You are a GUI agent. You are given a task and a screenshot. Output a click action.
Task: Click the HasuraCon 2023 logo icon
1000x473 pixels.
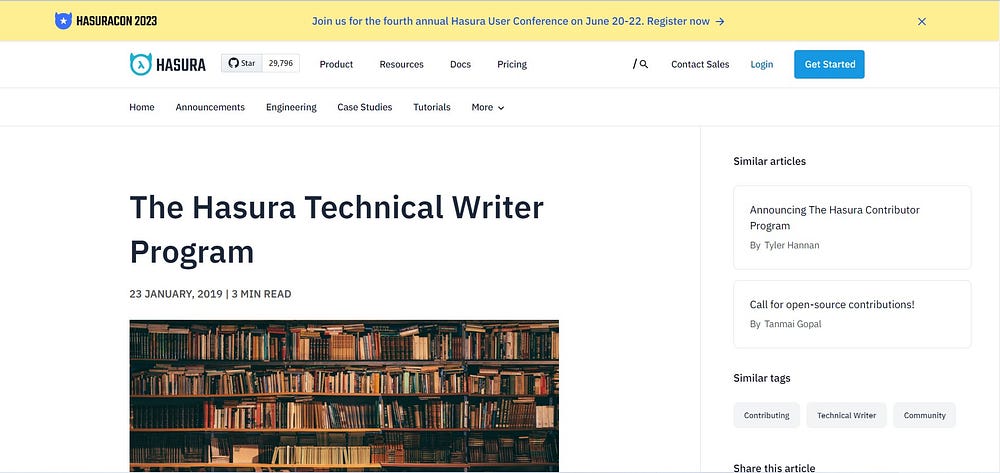coord(63,21)
